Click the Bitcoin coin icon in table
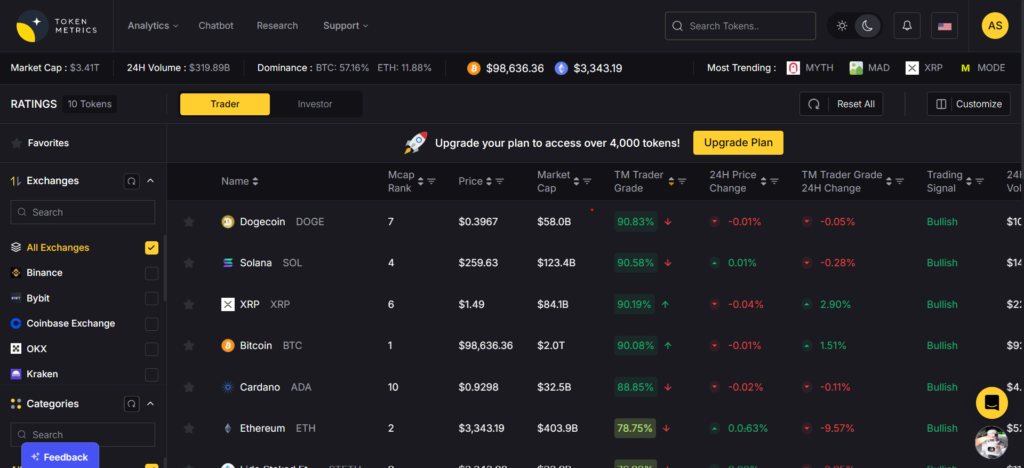The image size is (1024, 468). 227,345
